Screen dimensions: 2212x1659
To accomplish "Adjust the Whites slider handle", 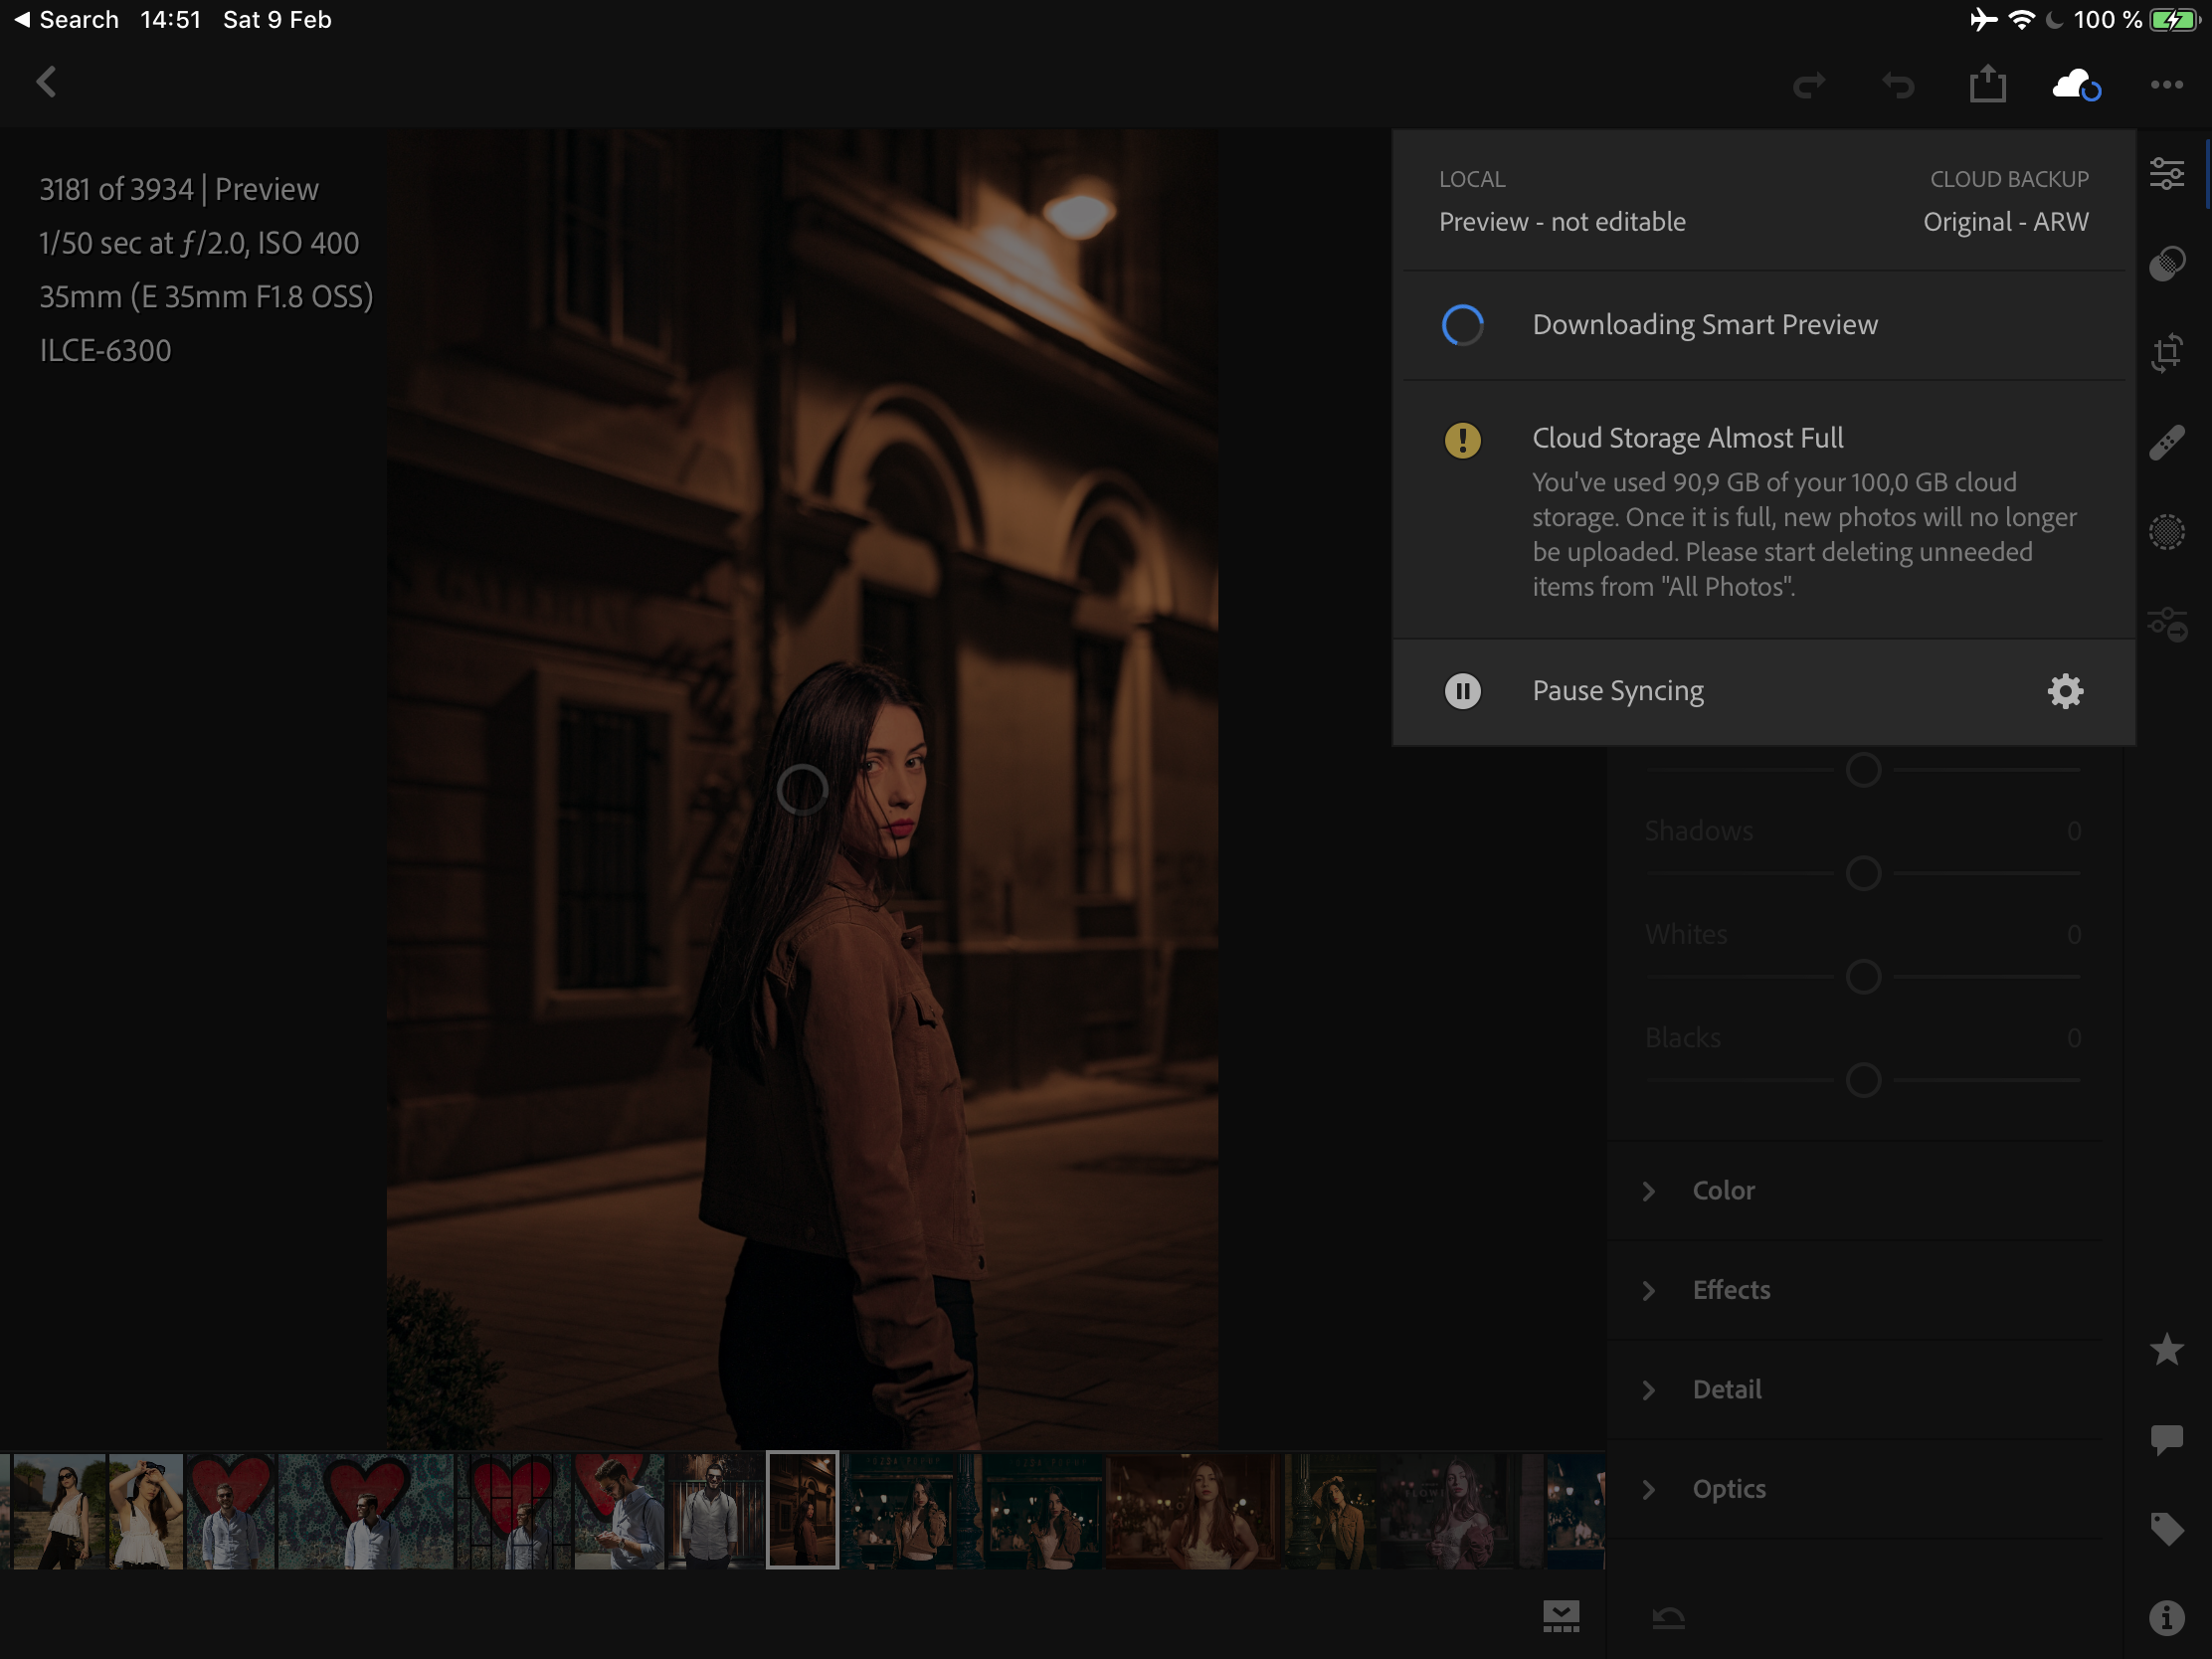I will click(x=1863, y=976).
